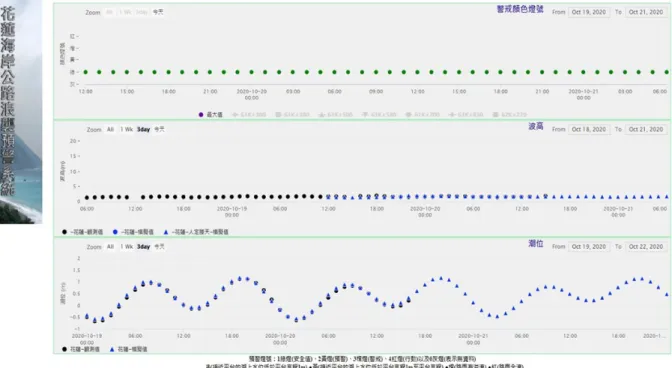Select 3day zoom in the wave height chart

click(x=144, y=129)
